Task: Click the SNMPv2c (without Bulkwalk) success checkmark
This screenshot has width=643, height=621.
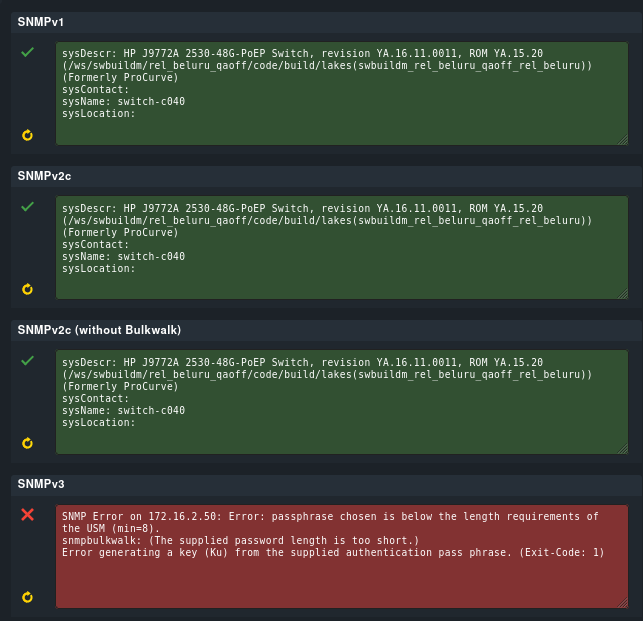Action: coord(28,360)
